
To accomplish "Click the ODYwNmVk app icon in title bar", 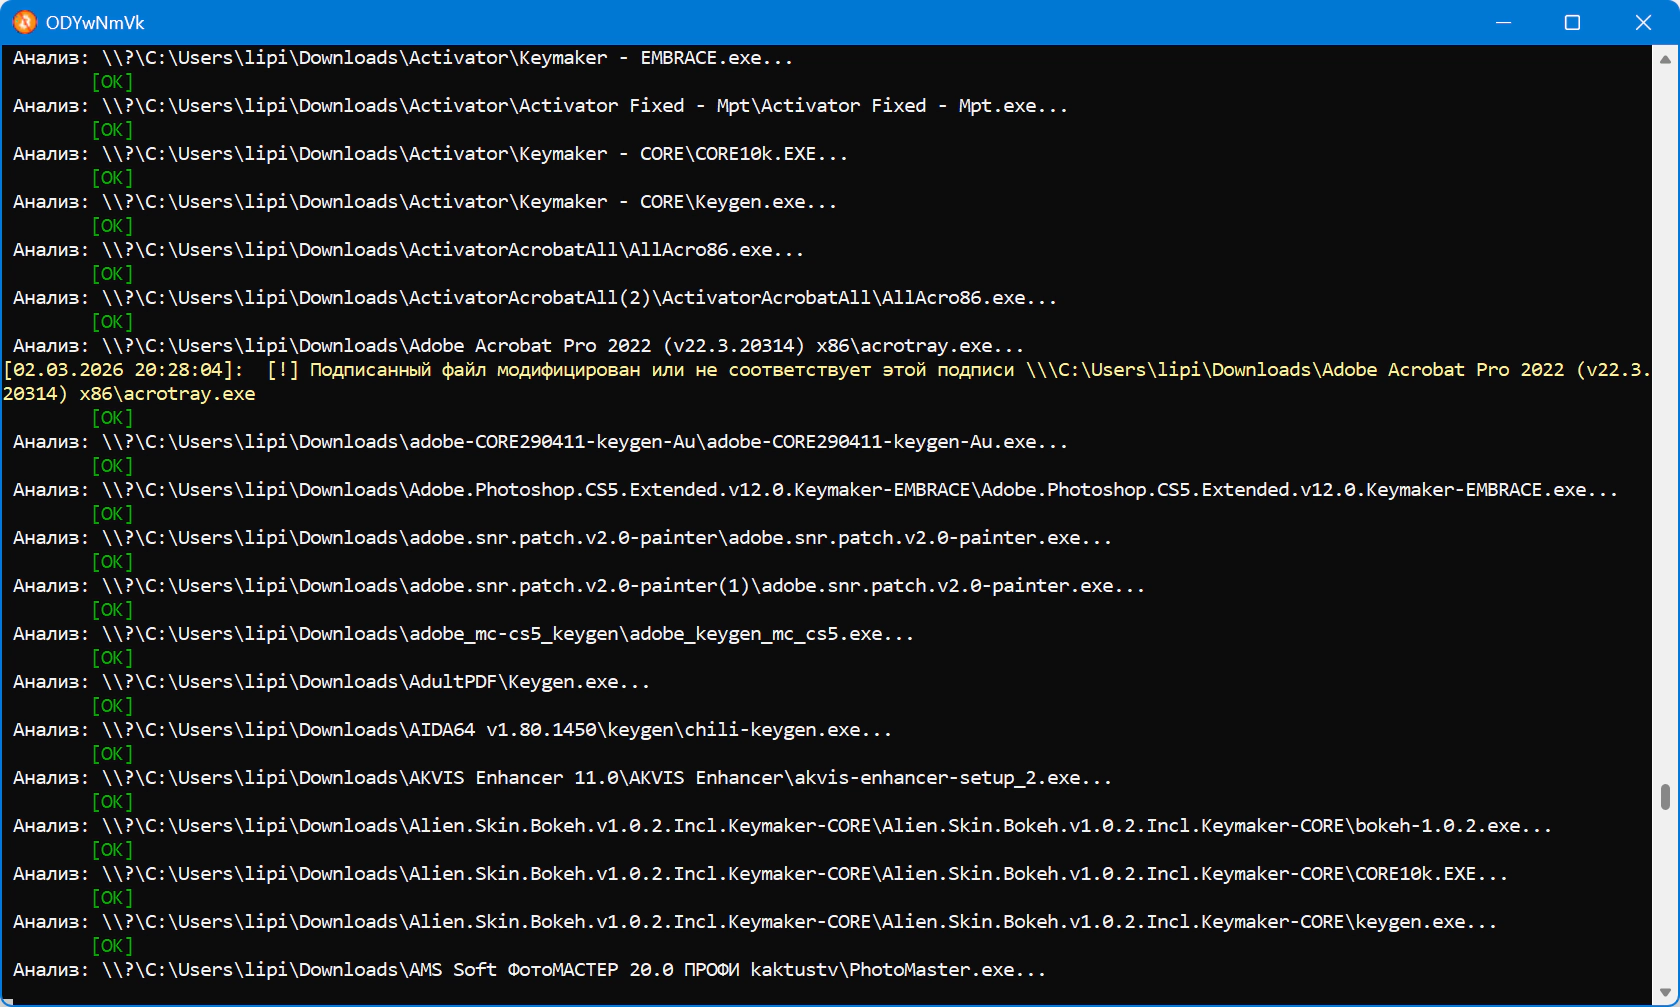I will (24, 22).
